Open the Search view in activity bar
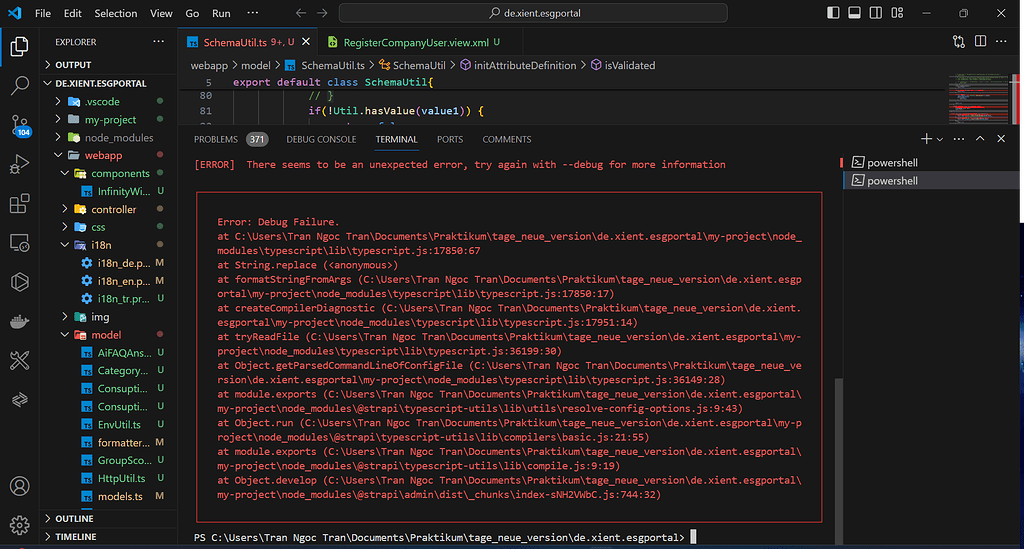Image resolution: width=1024 pixels, height=549 pixels. [19, 85]
